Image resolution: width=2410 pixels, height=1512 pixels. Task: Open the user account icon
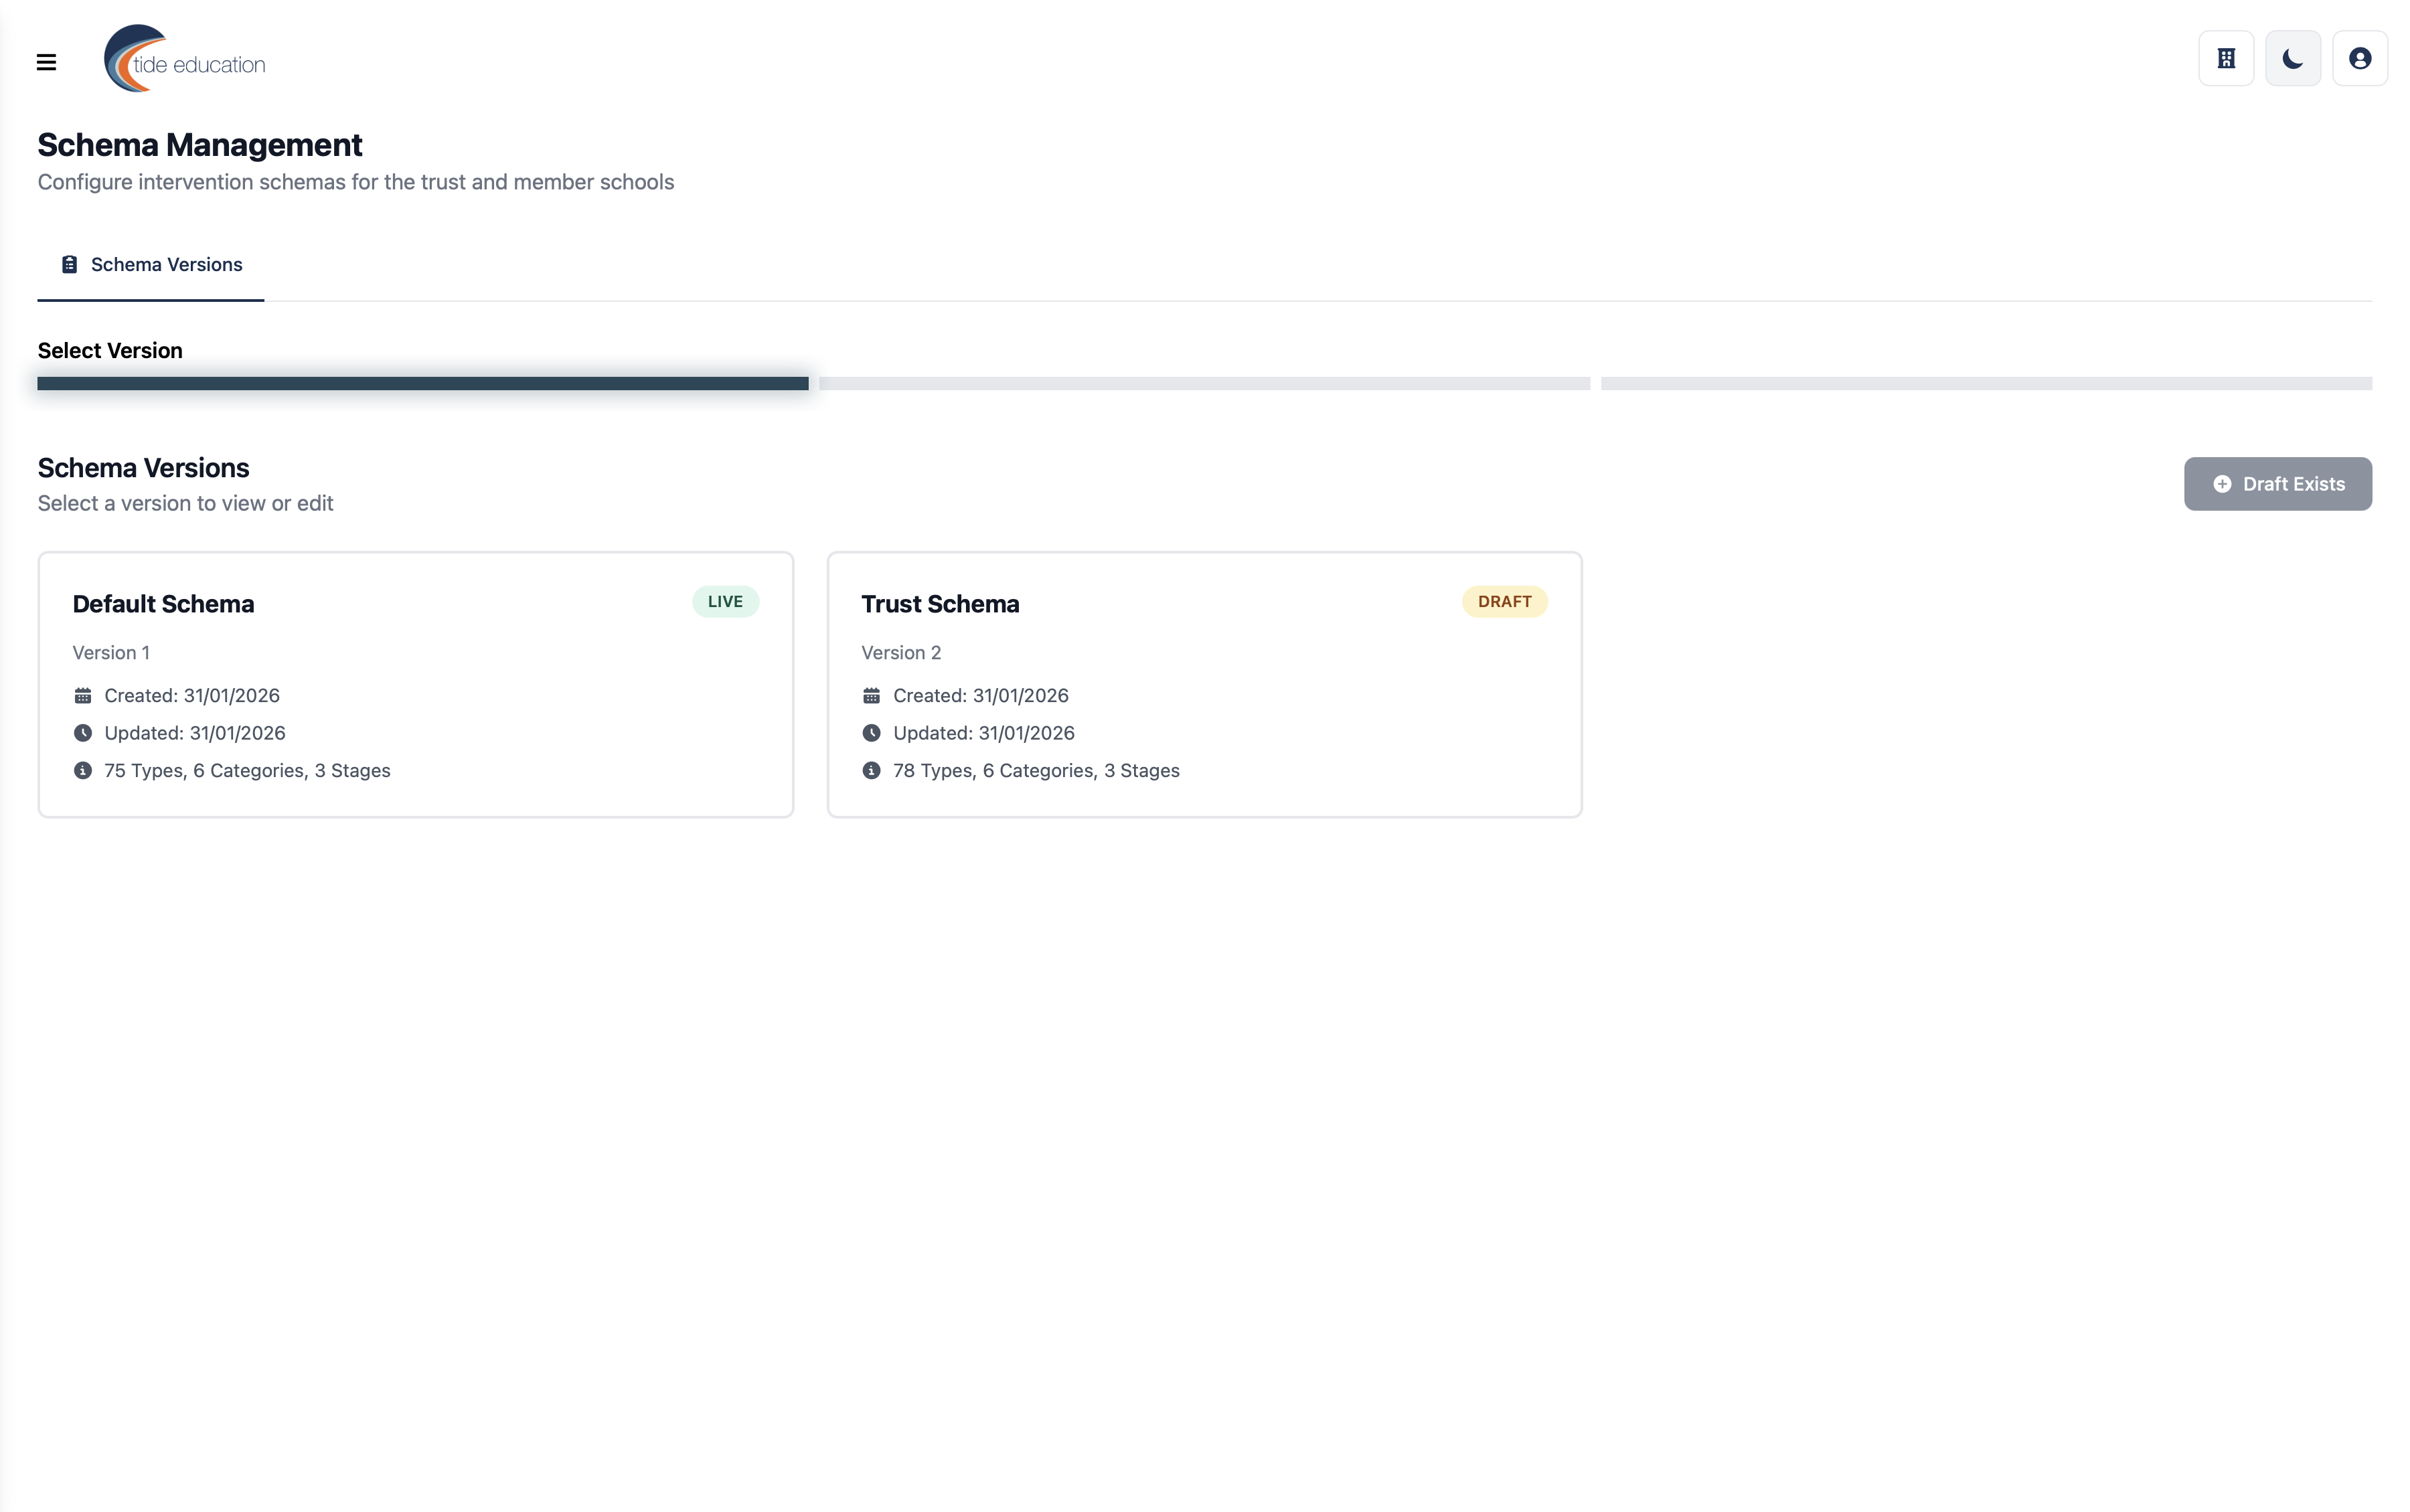(x=2359, y=57)
